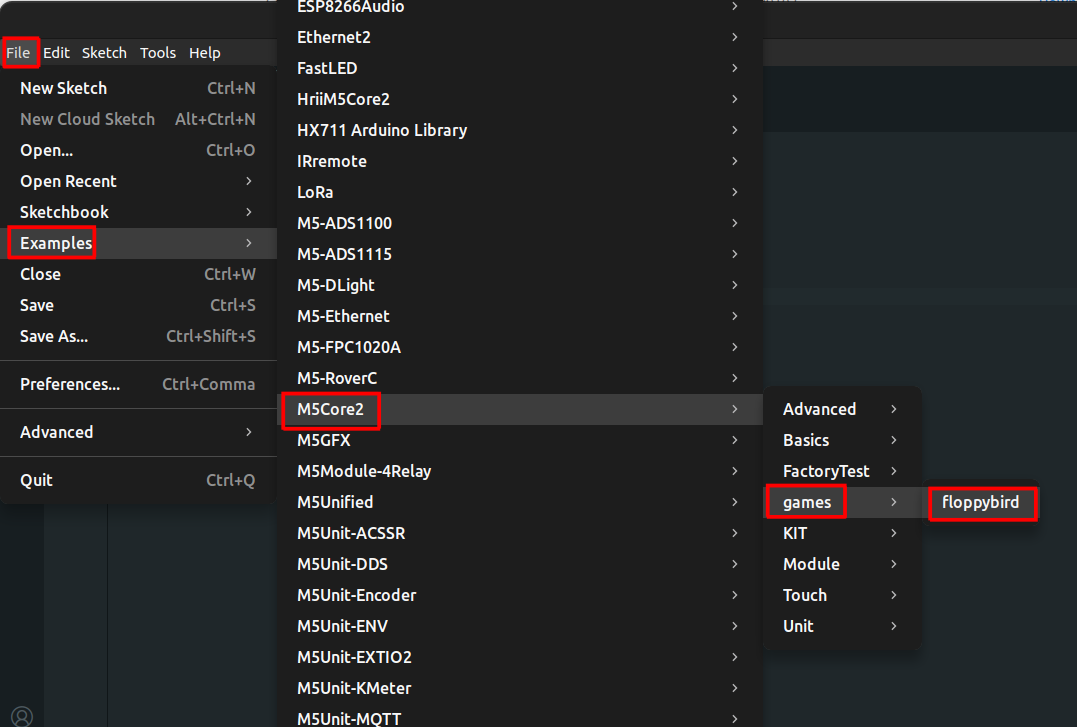The image size is (1077, 727).
Task: Open the Tools menu
Action: click(158, 53)
